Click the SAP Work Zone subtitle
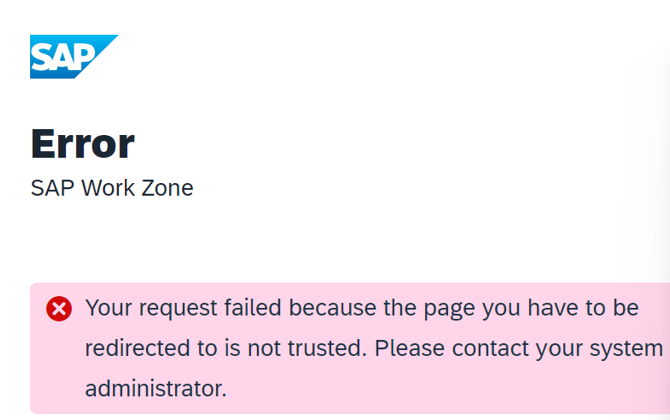 tap(112, 188)
